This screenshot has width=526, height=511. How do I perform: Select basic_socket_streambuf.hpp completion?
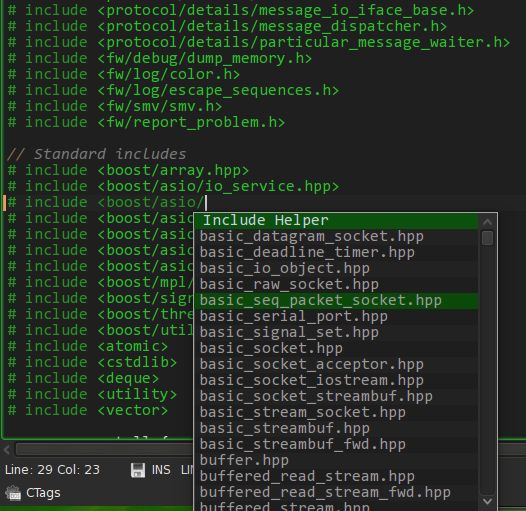pyautogui.click(x=336, y=396)
